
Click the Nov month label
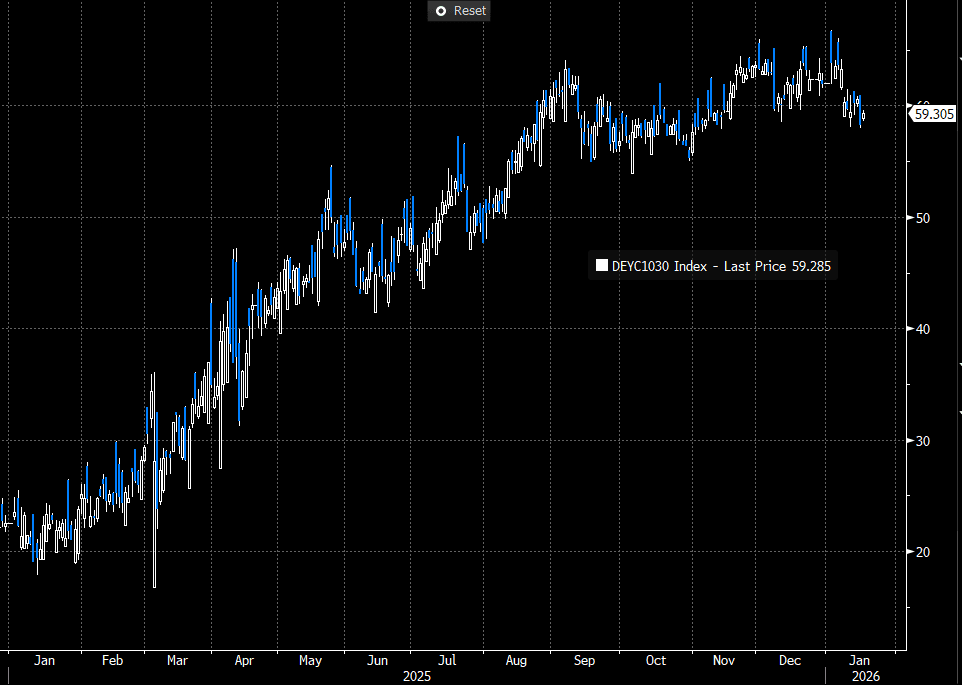click(722, 661)
